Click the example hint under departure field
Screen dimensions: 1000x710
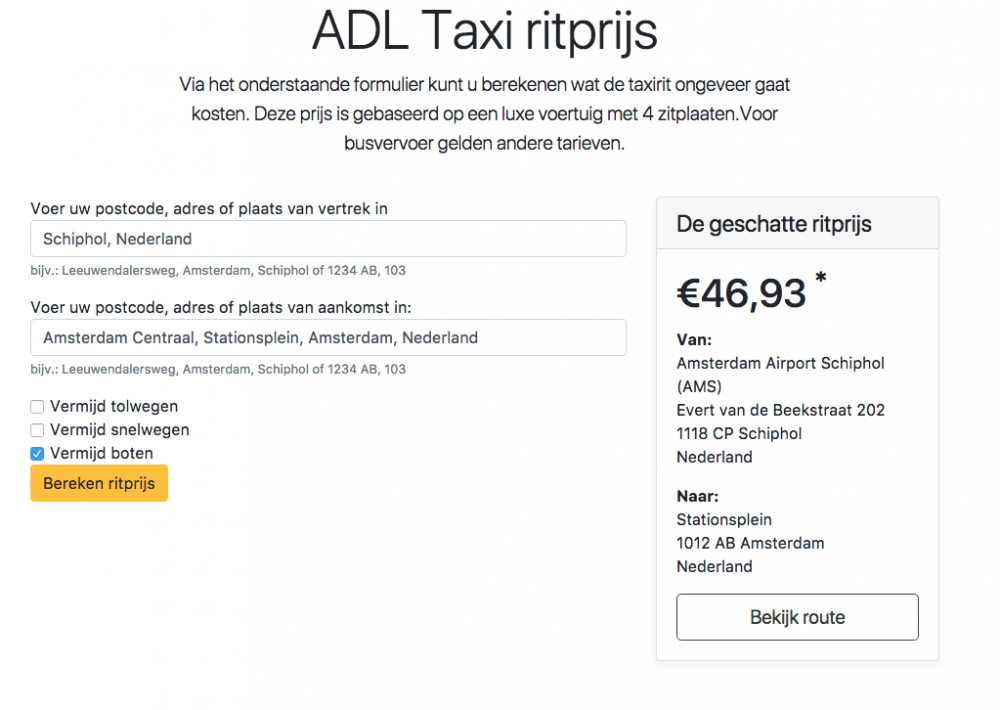(218, 270)
